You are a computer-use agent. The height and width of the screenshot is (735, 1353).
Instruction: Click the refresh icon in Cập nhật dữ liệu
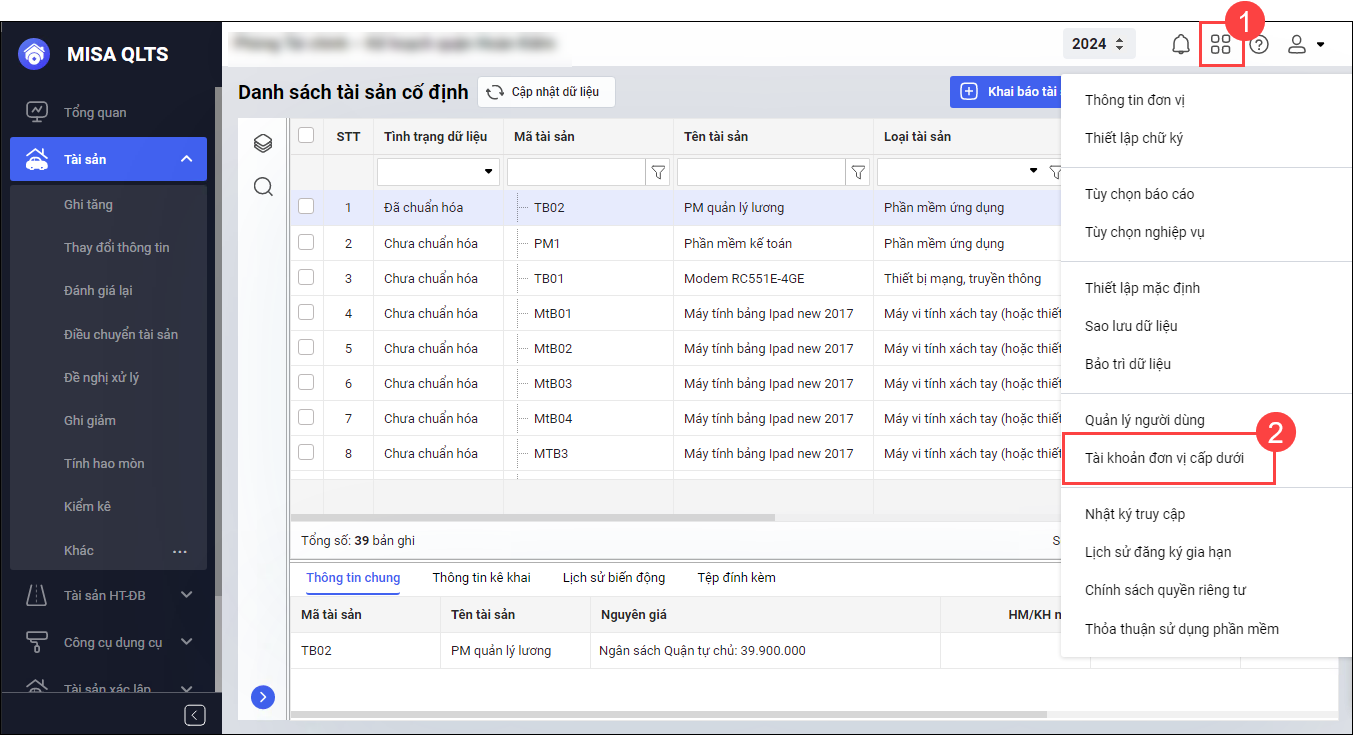495,92
